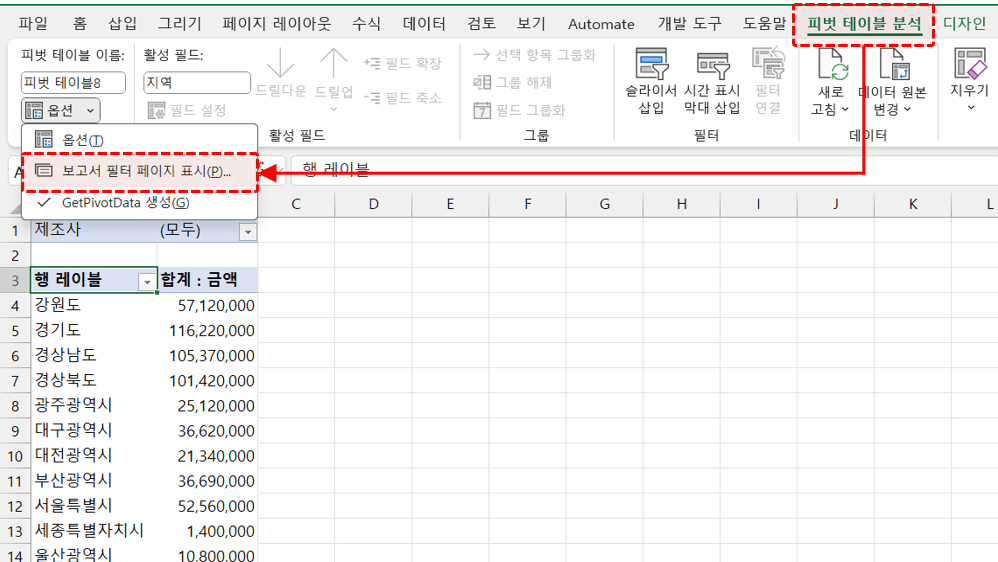
Task: Switch to the 그리기 tab
Action: coord(179,24)
